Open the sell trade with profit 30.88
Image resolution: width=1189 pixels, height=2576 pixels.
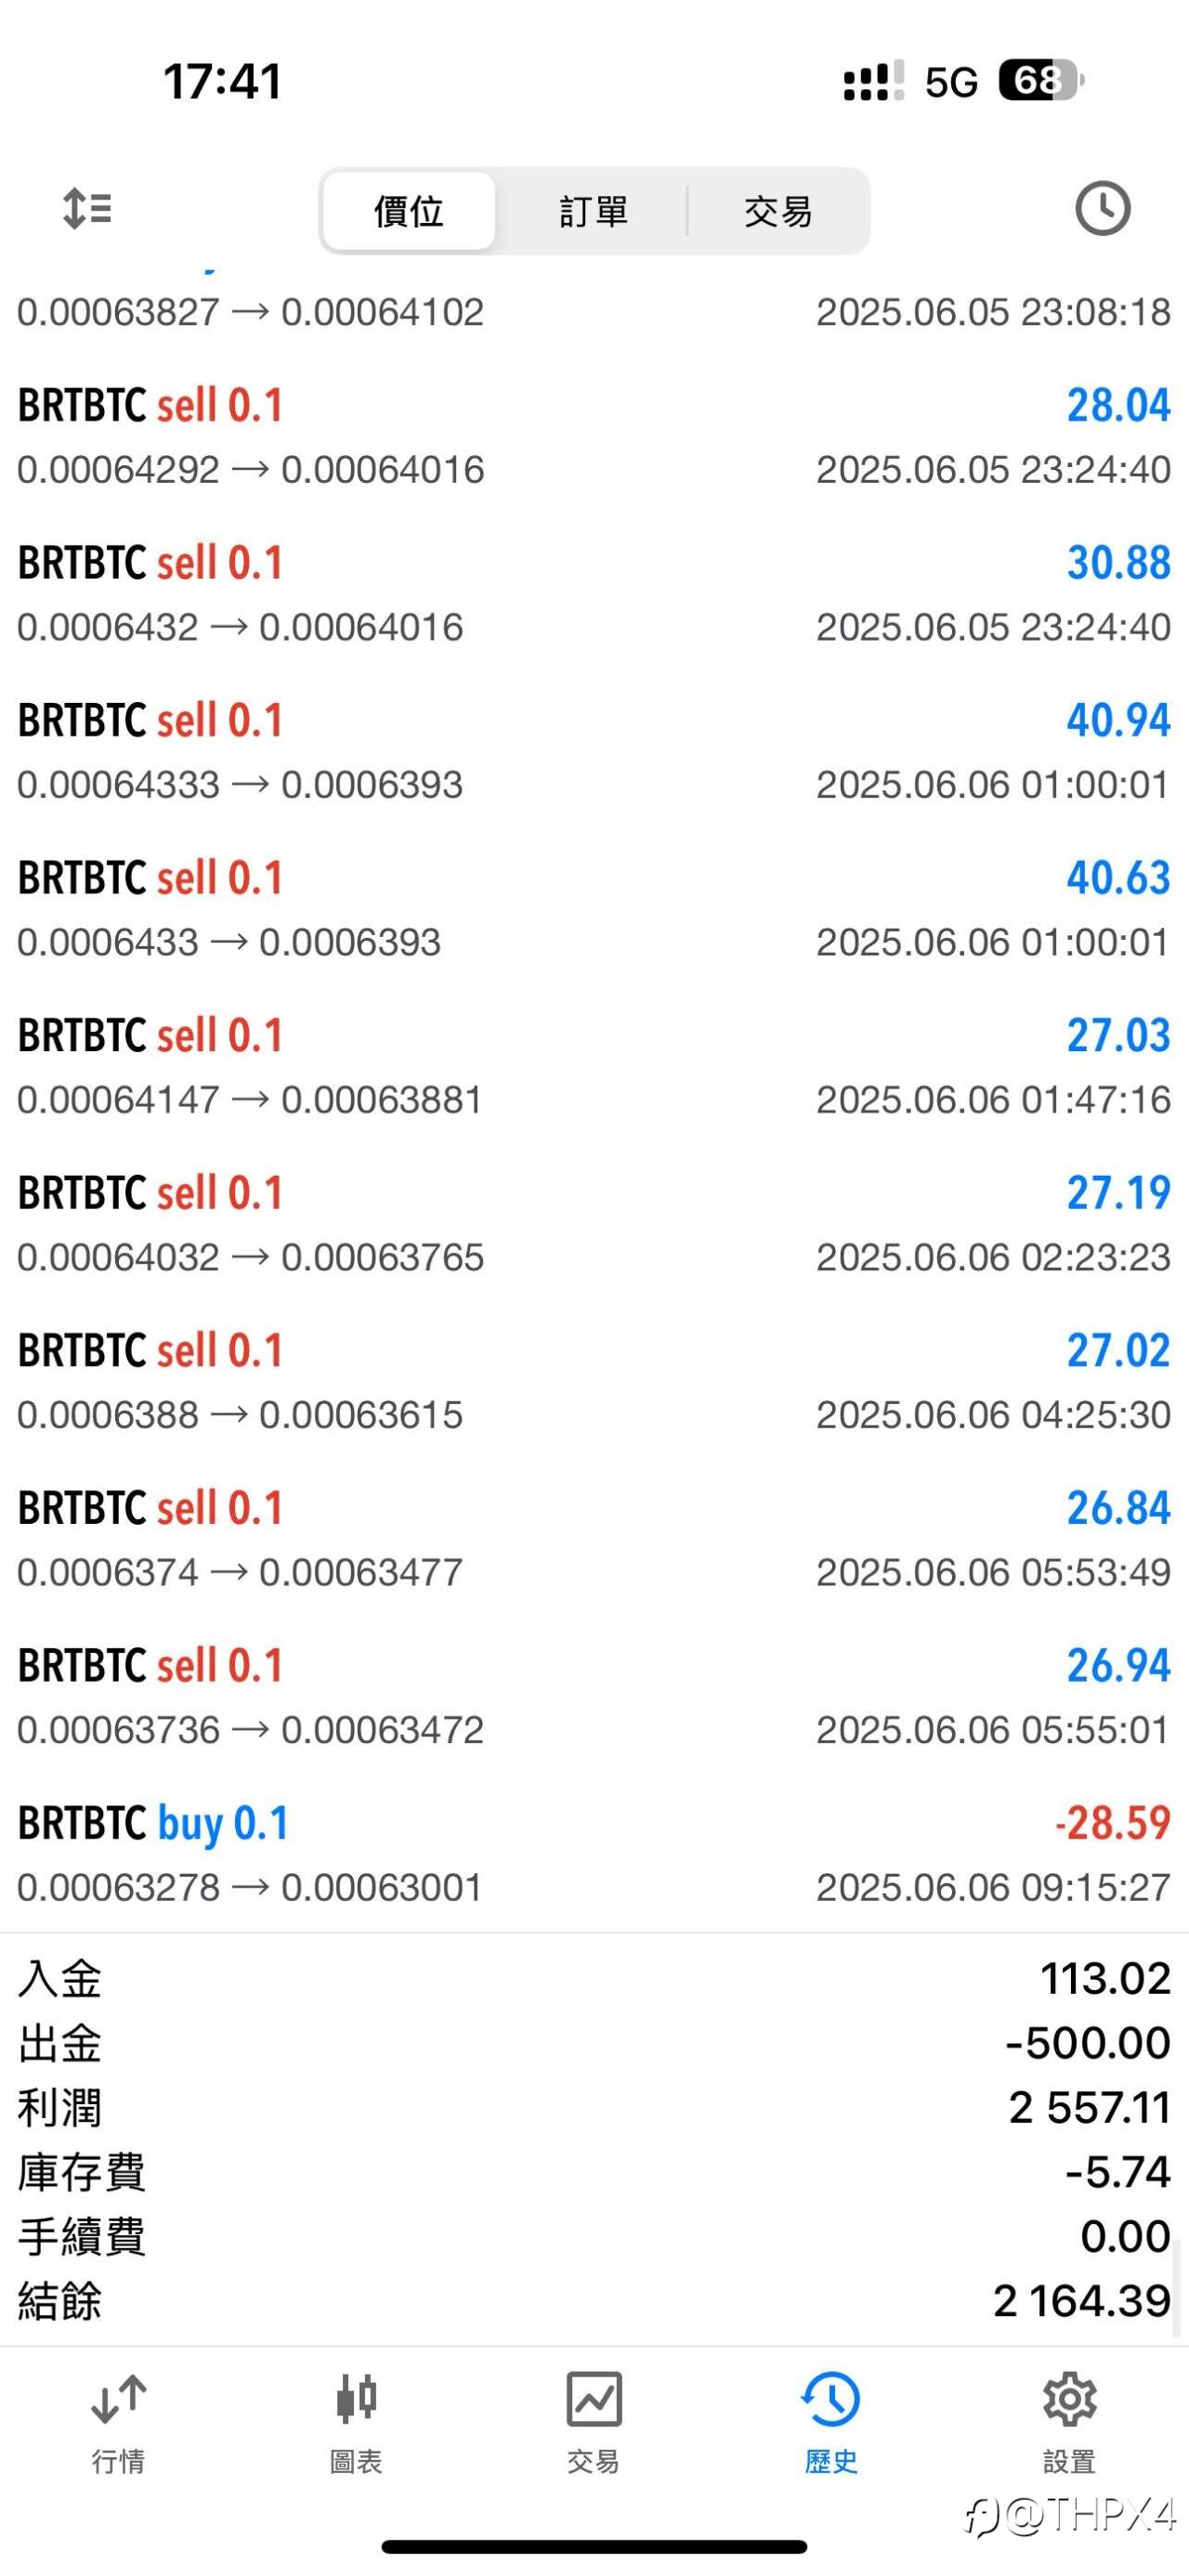[x=594, y=594]
